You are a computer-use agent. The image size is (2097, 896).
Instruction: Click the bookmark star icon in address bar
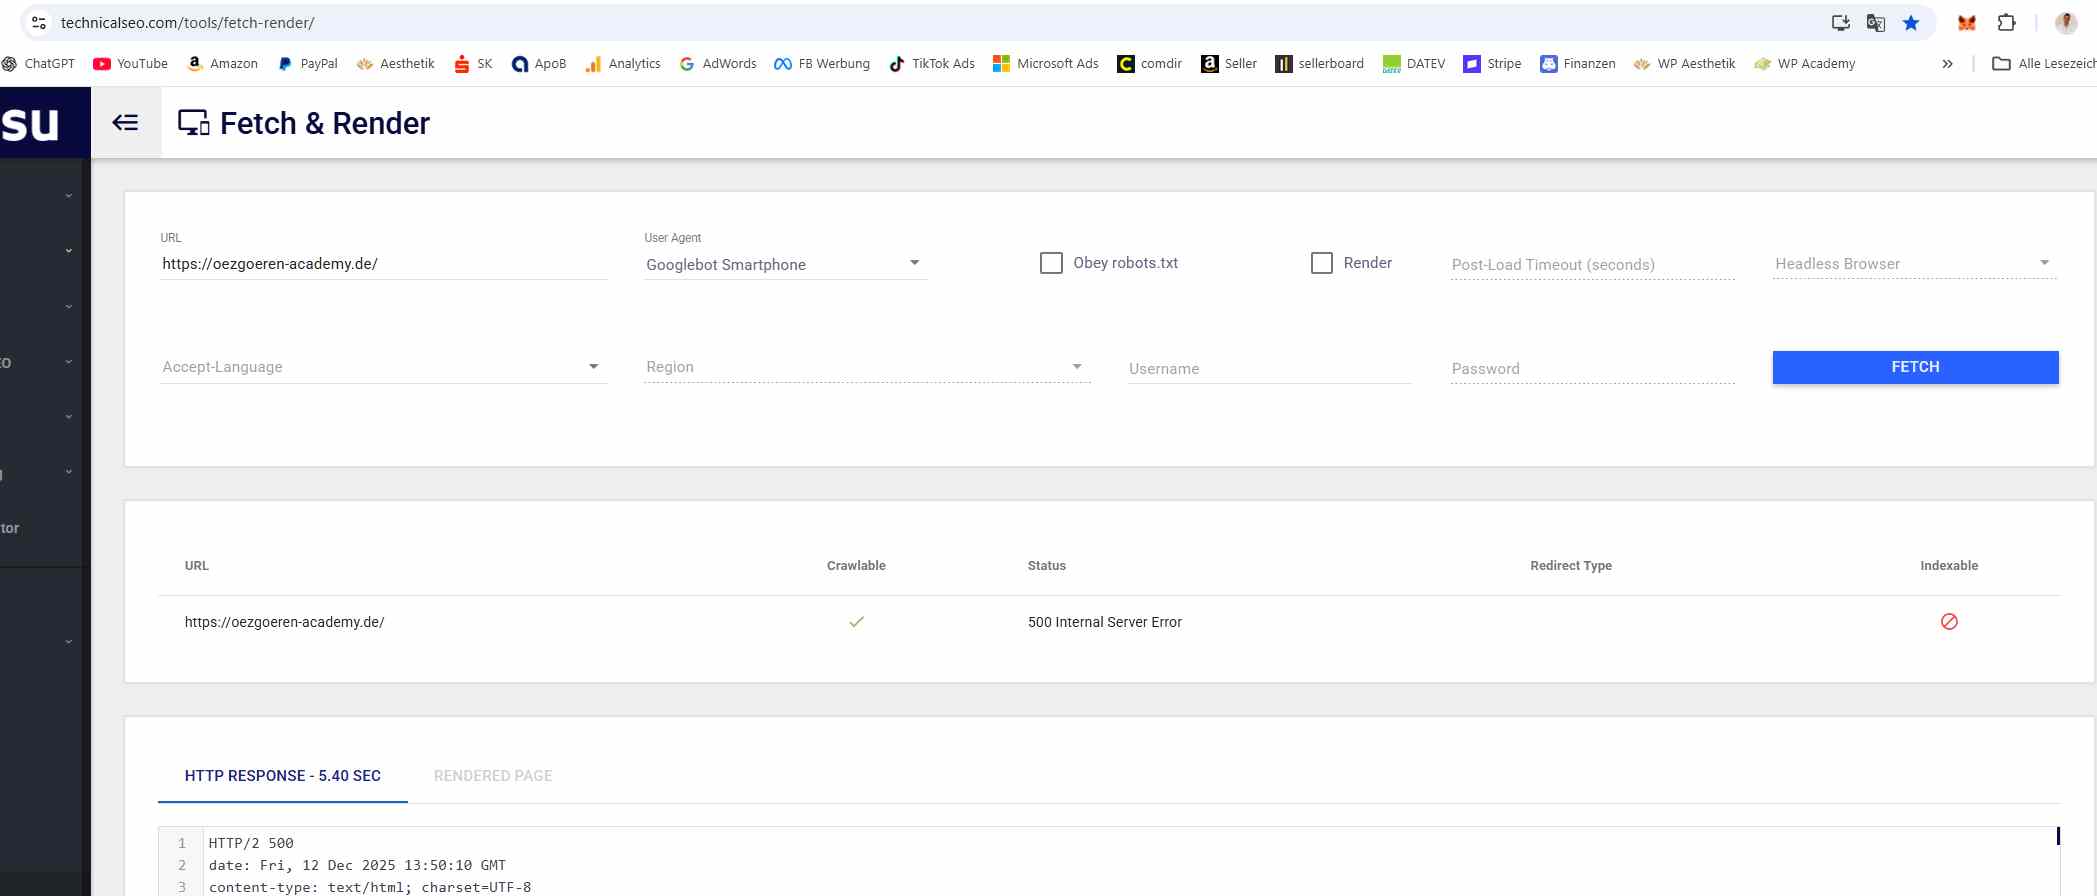(1911, 23)
